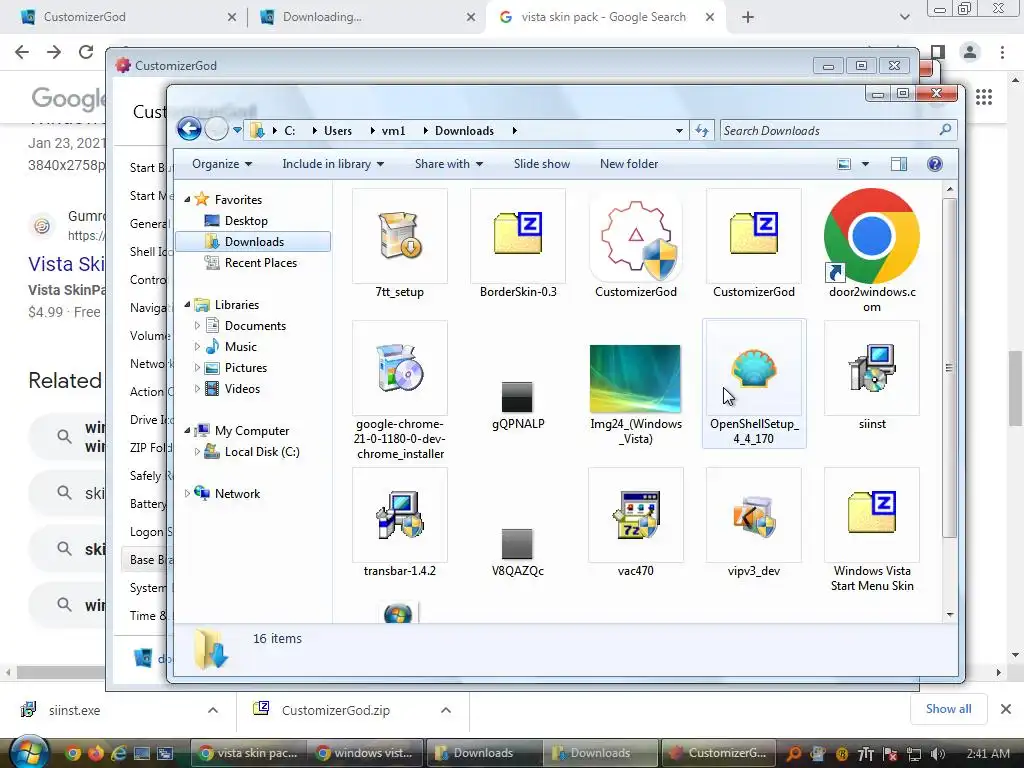1024x768 pixels.
Task: Open a new Chrome tab
Action: pos(748,17)
